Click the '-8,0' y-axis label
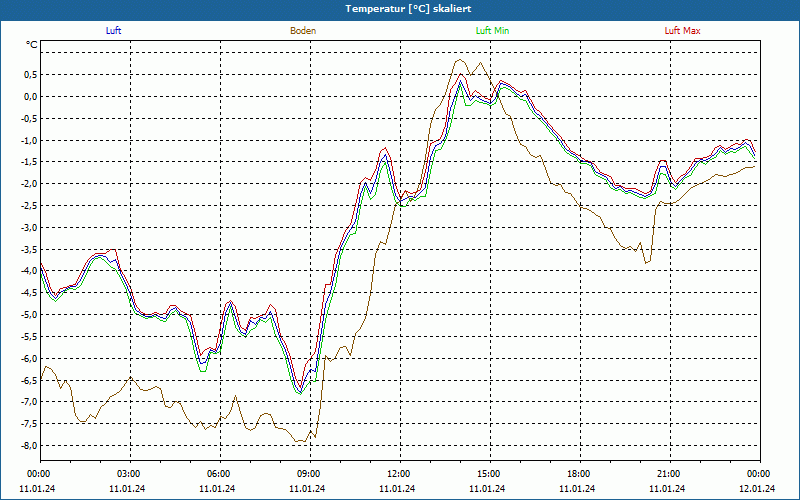 [x=30, y=445]
